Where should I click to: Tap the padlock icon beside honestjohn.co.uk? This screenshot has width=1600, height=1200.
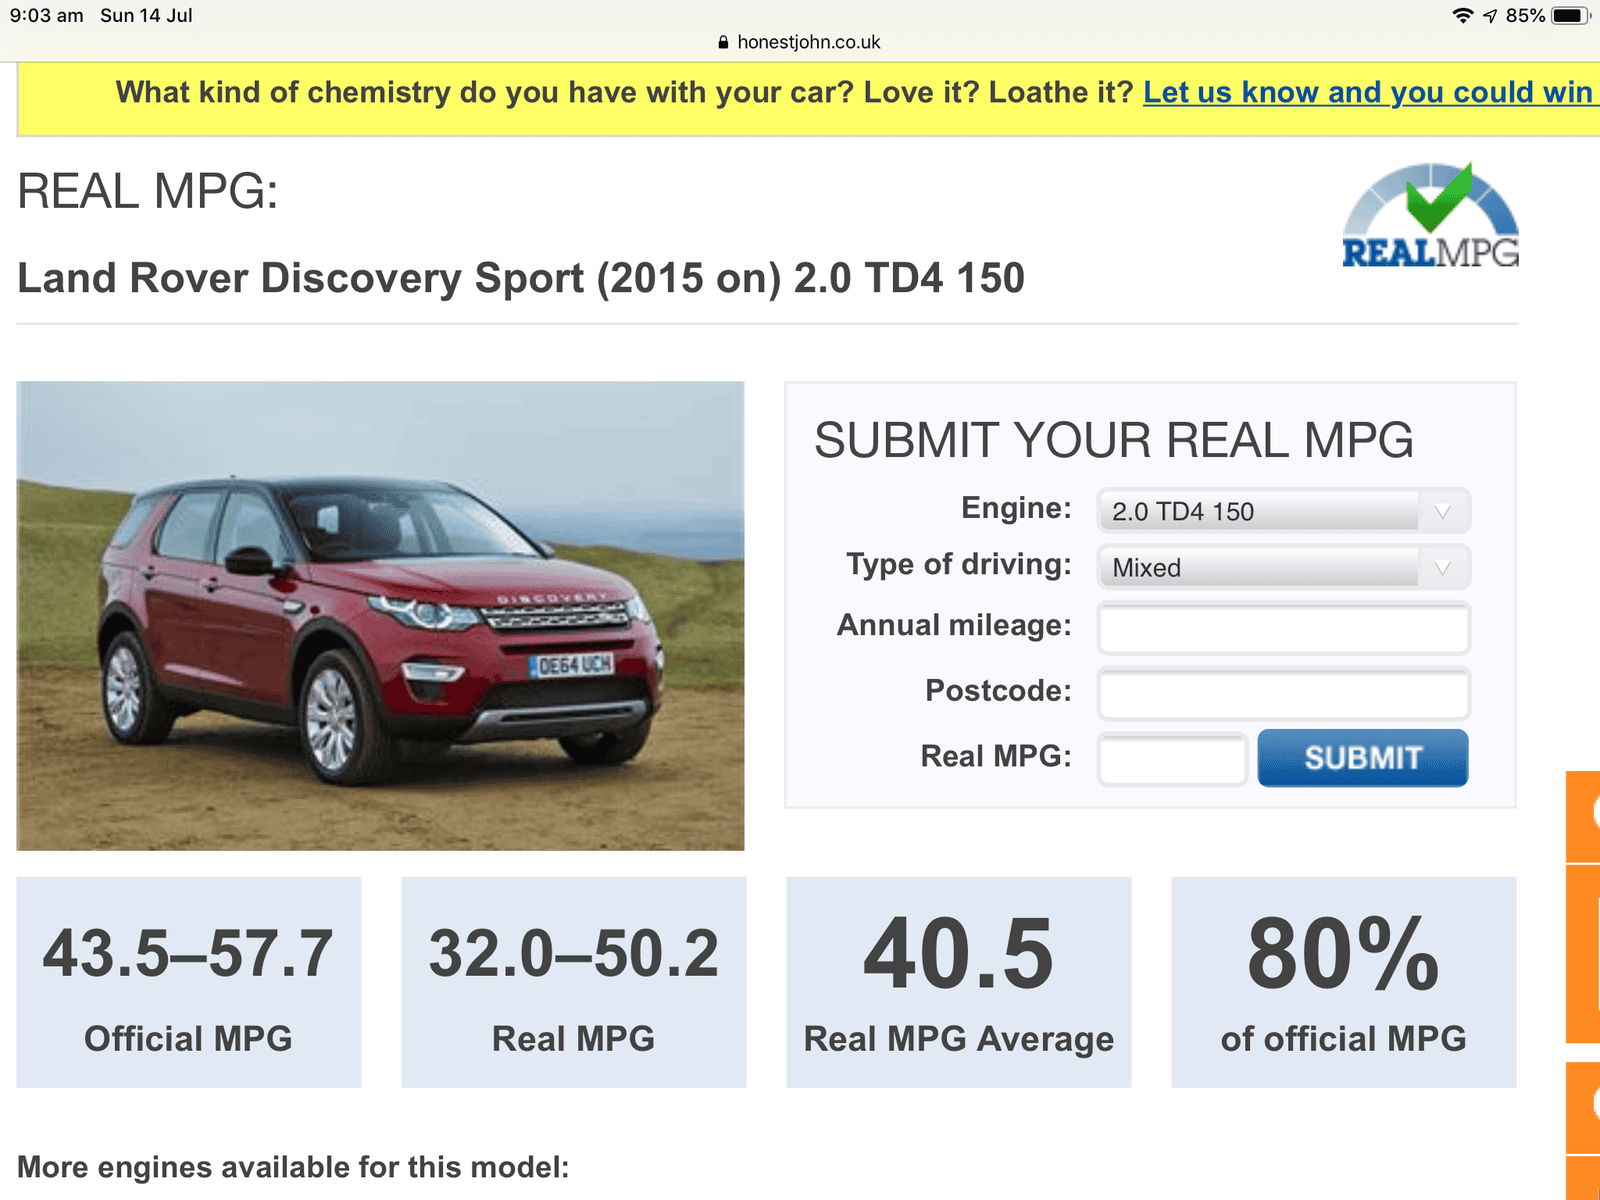click(x=724, y=42)
